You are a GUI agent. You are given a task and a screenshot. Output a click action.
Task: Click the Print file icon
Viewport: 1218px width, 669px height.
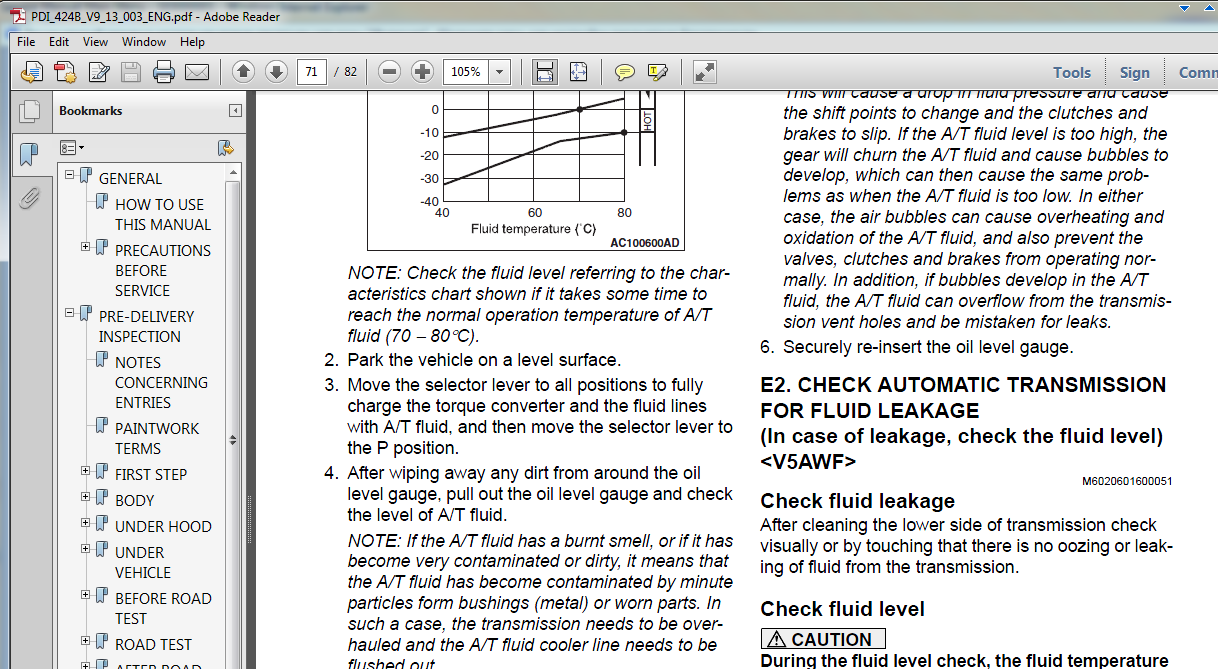(163, 72)
